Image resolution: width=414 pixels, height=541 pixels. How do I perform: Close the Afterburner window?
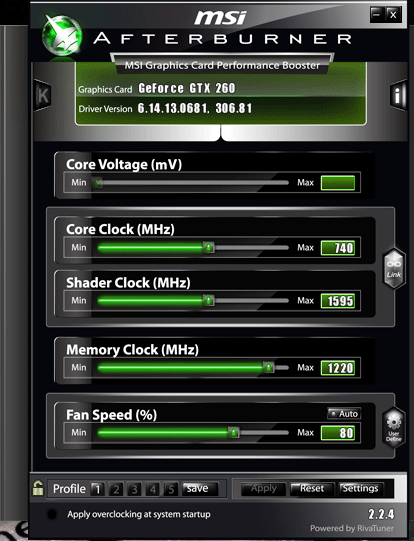click(393, 14)
